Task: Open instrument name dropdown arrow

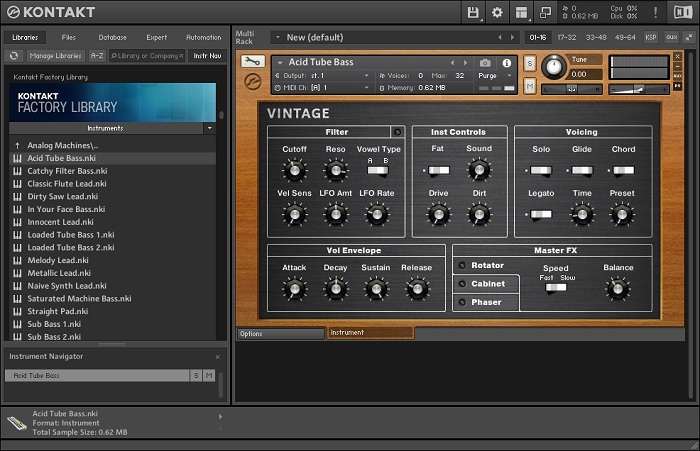Action: pyautogui.click(x=280, y=63)
